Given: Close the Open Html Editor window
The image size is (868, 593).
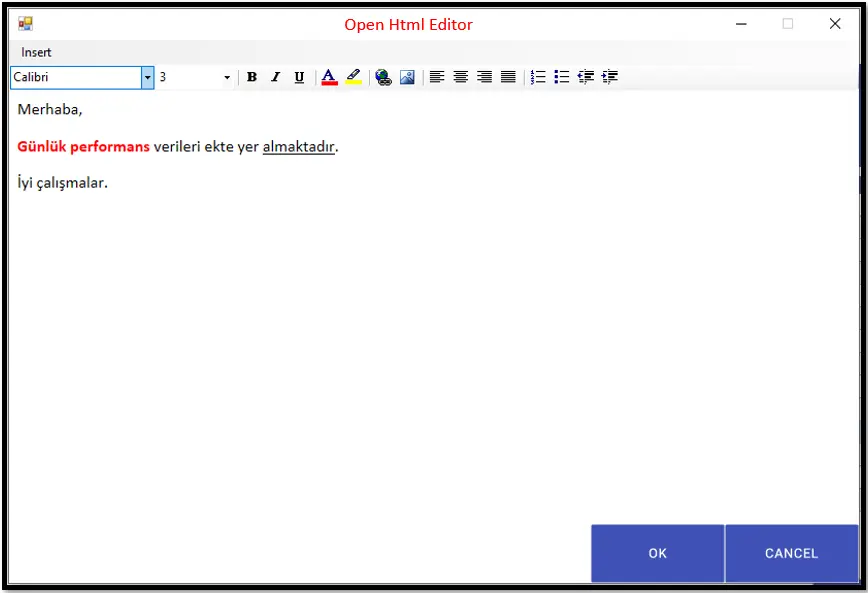Looking at the screenshot, I should pyautogui.click(x=835, y=24).
